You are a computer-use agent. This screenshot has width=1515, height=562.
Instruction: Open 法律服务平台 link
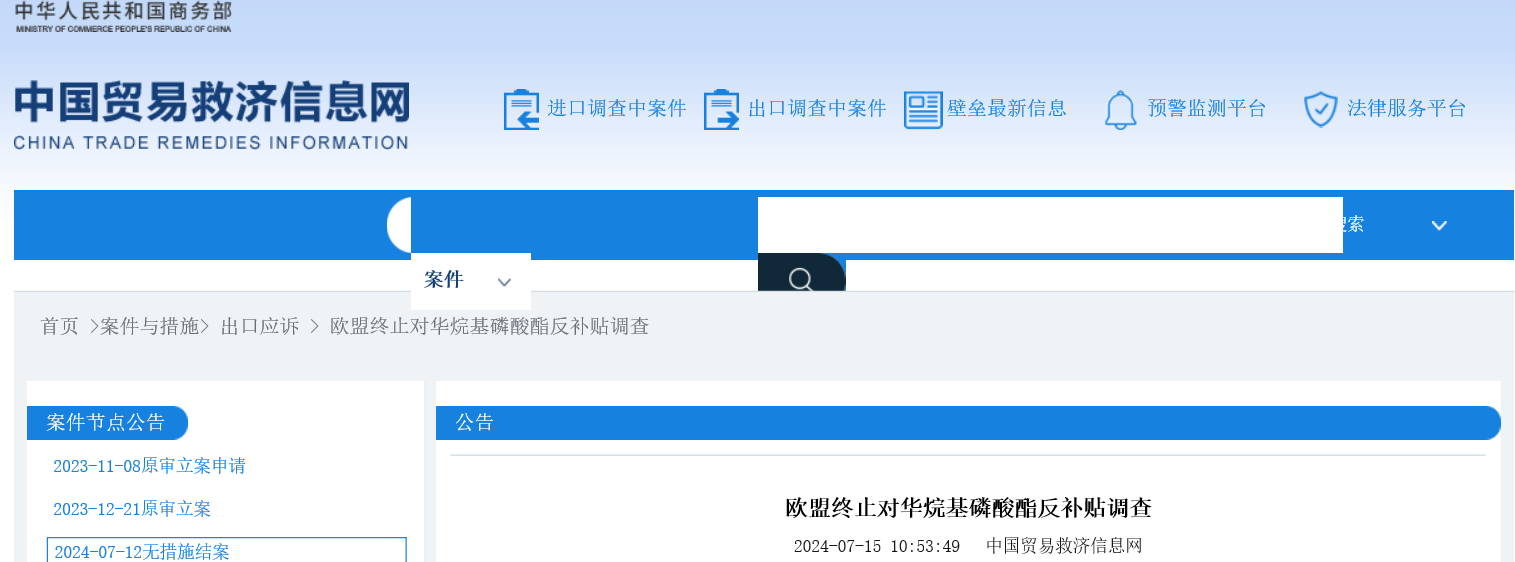point(1407,109)
